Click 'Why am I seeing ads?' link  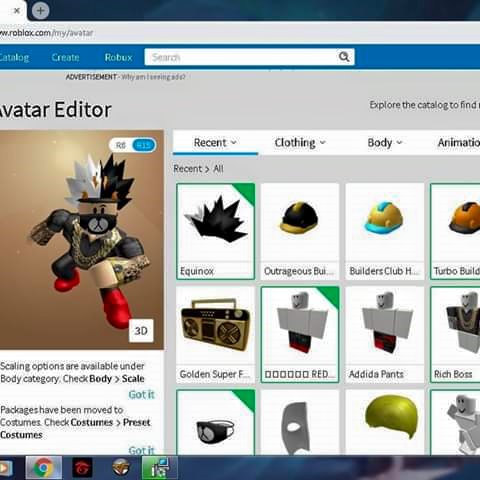(153, 77)
